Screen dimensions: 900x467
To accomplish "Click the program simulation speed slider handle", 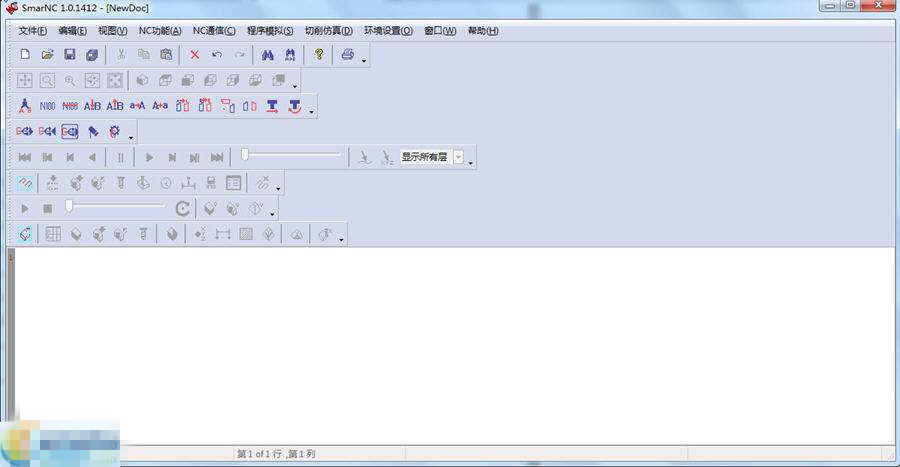I will (245, 154).
